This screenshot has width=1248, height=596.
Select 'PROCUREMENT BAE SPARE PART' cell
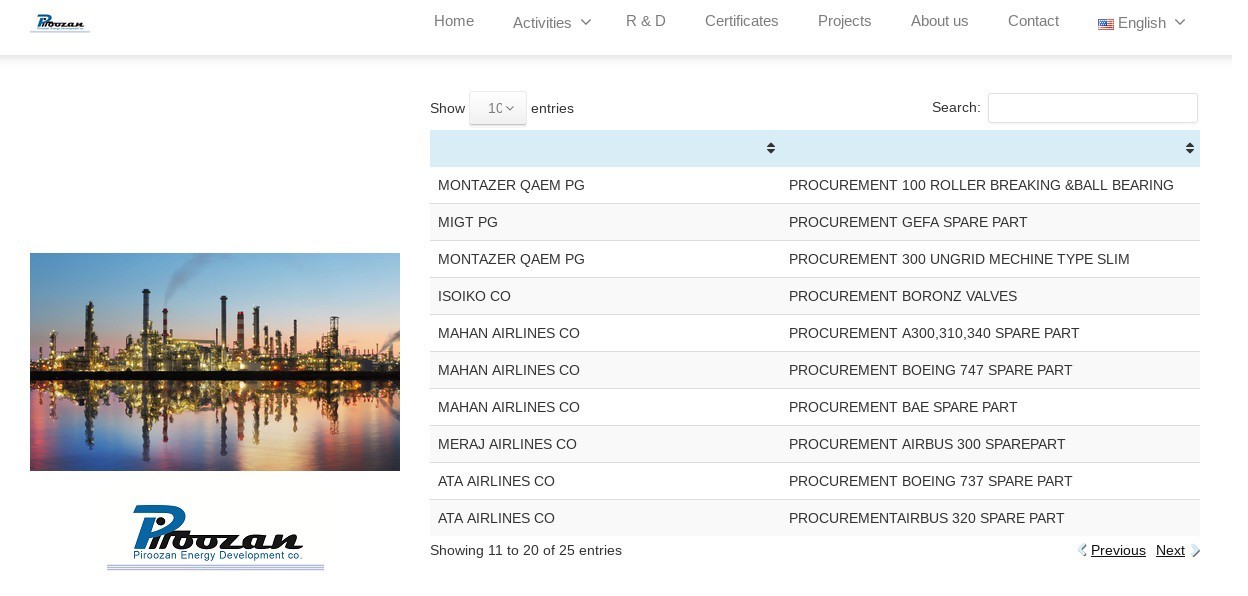pos(990,407)
